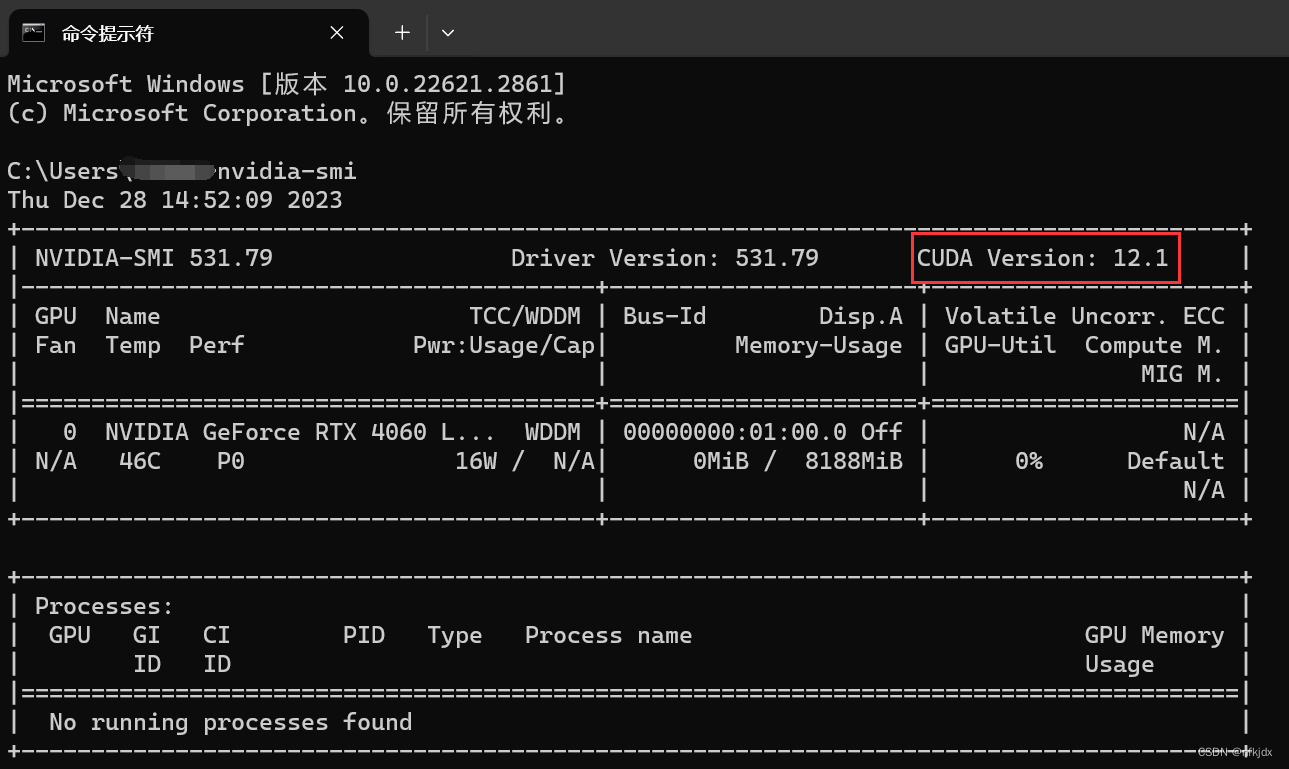Click the 'WDDM' value in GPU row
Image resolution: width=1289 pixels, height=769 pixels.
click(553, 432)
